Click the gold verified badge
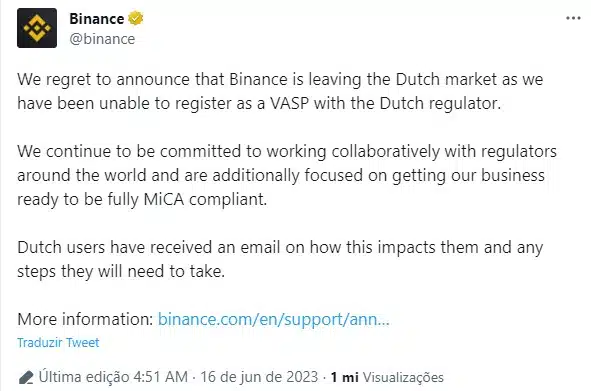 pos(136,18)
